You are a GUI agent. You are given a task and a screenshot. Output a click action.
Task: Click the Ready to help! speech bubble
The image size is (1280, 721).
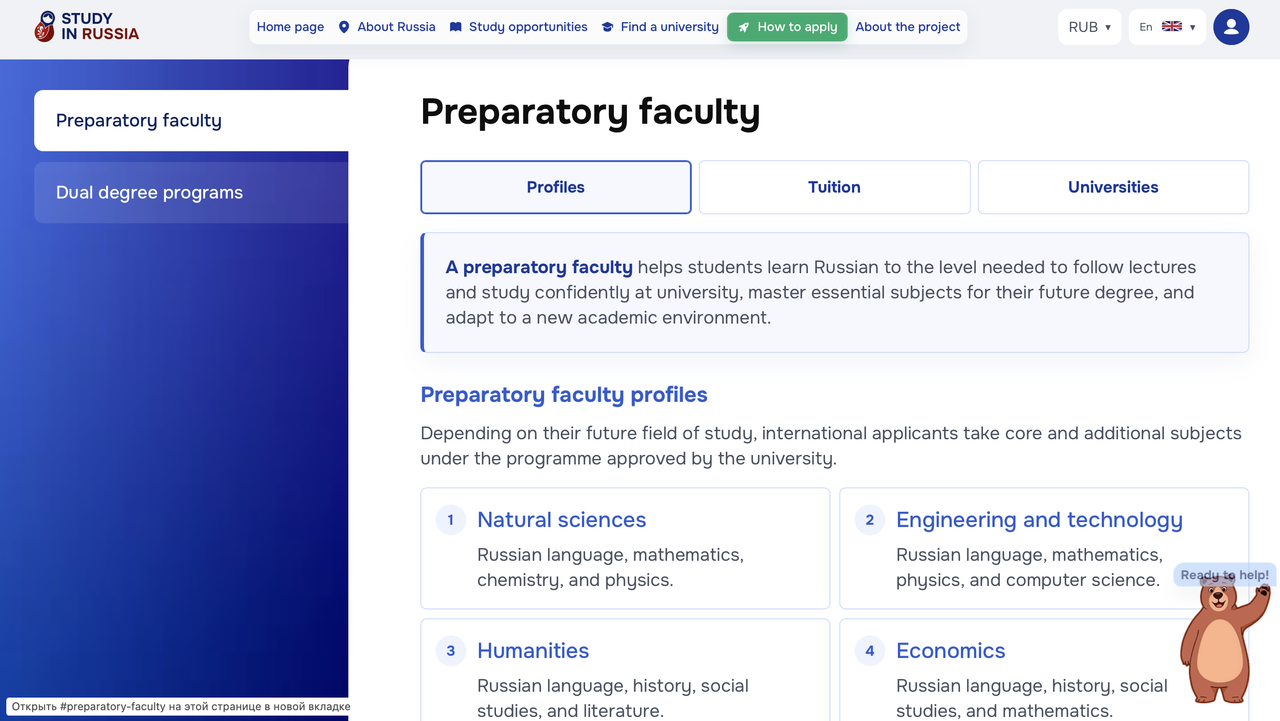pyautogui.click(x=1225, y=575)
